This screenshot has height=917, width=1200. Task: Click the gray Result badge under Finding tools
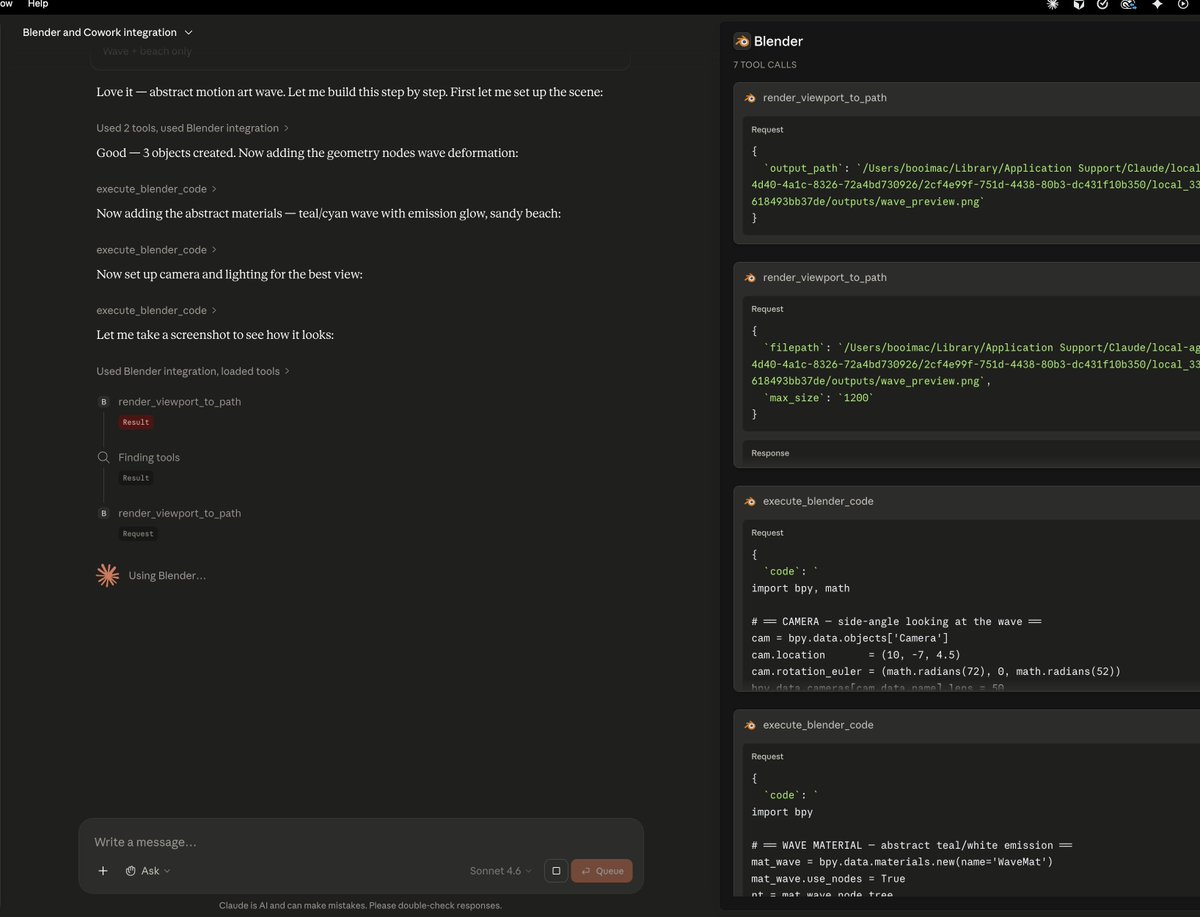[x=136, y=478]
